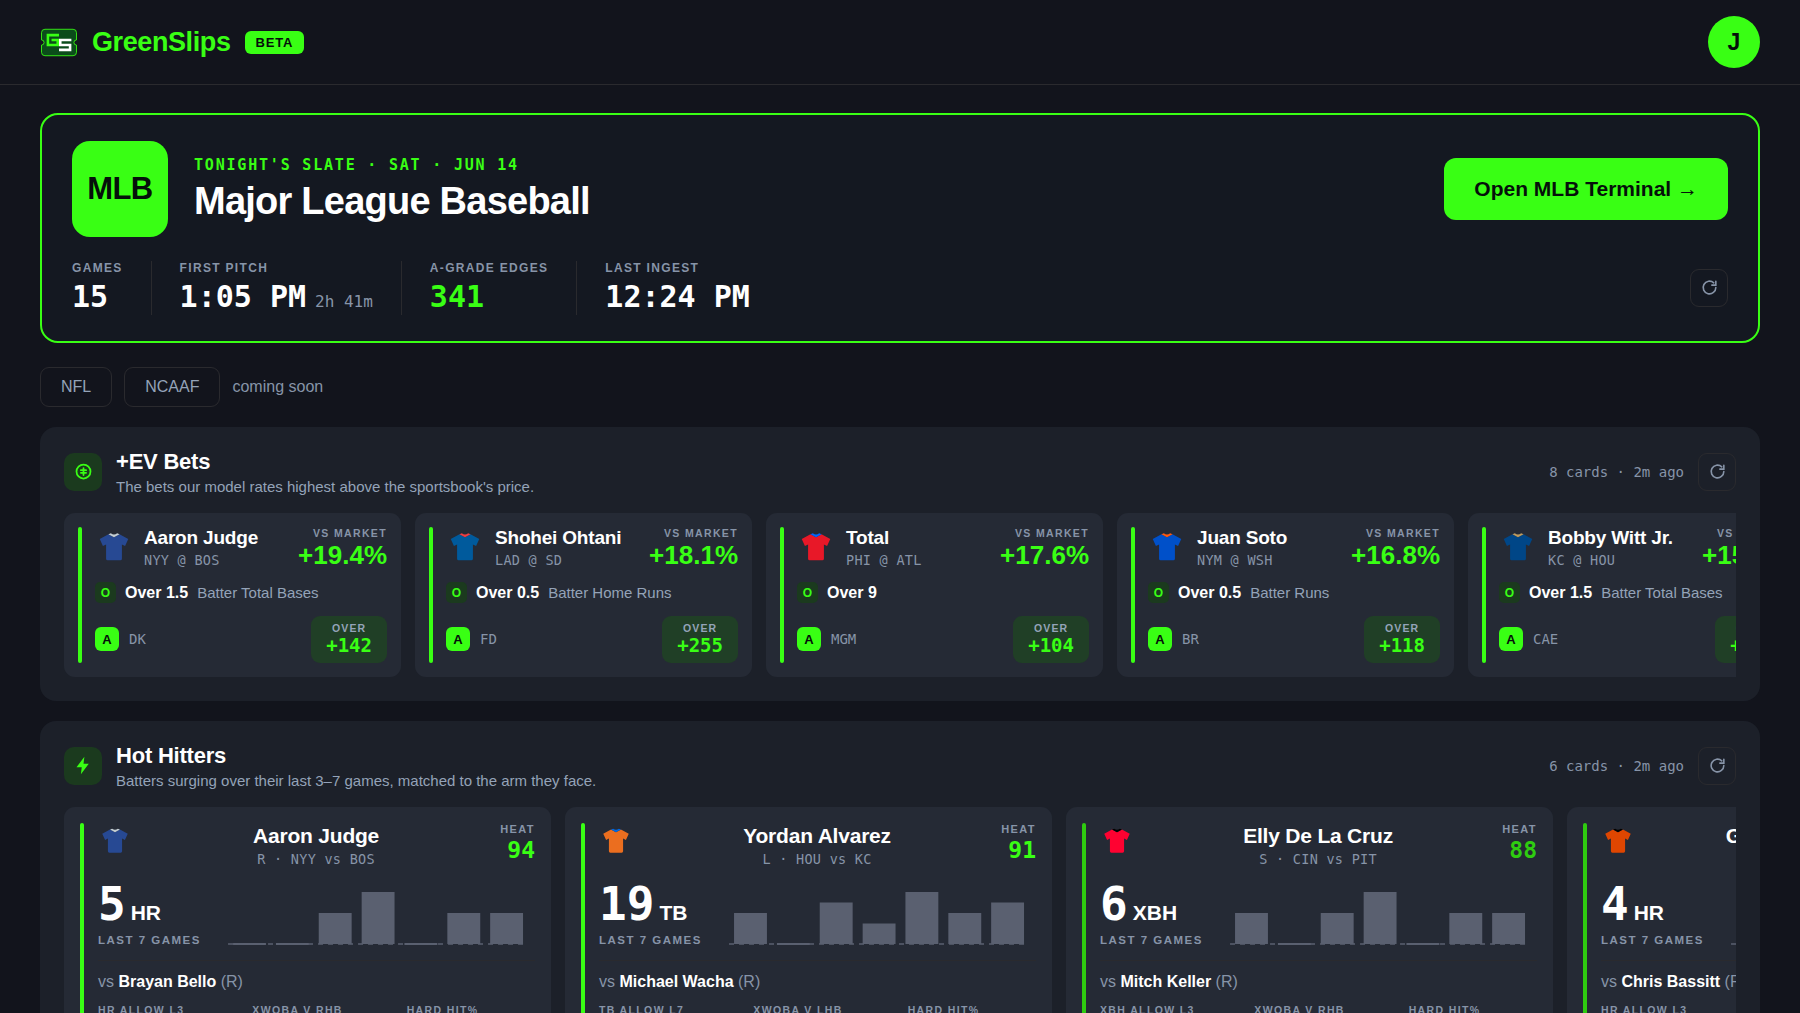
Task: Click Shohei Ohtani +18.1% vs market value
Action: click(x=693, y=556)
